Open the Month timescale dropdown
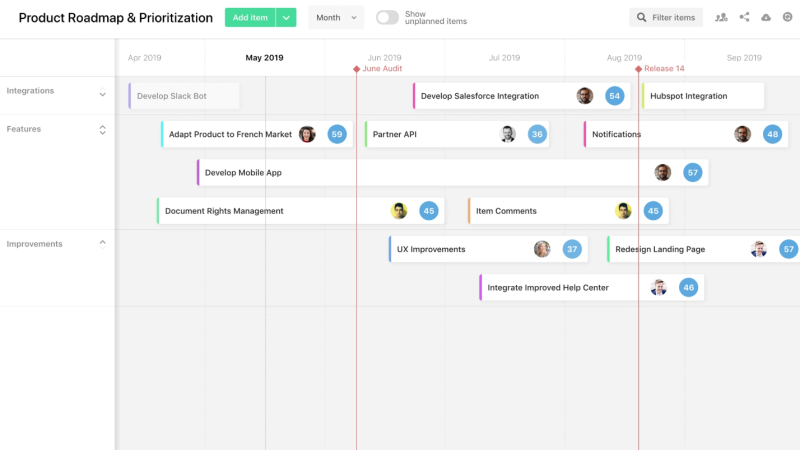The height and width of the screenshot is (450, 800). [336, 18]
